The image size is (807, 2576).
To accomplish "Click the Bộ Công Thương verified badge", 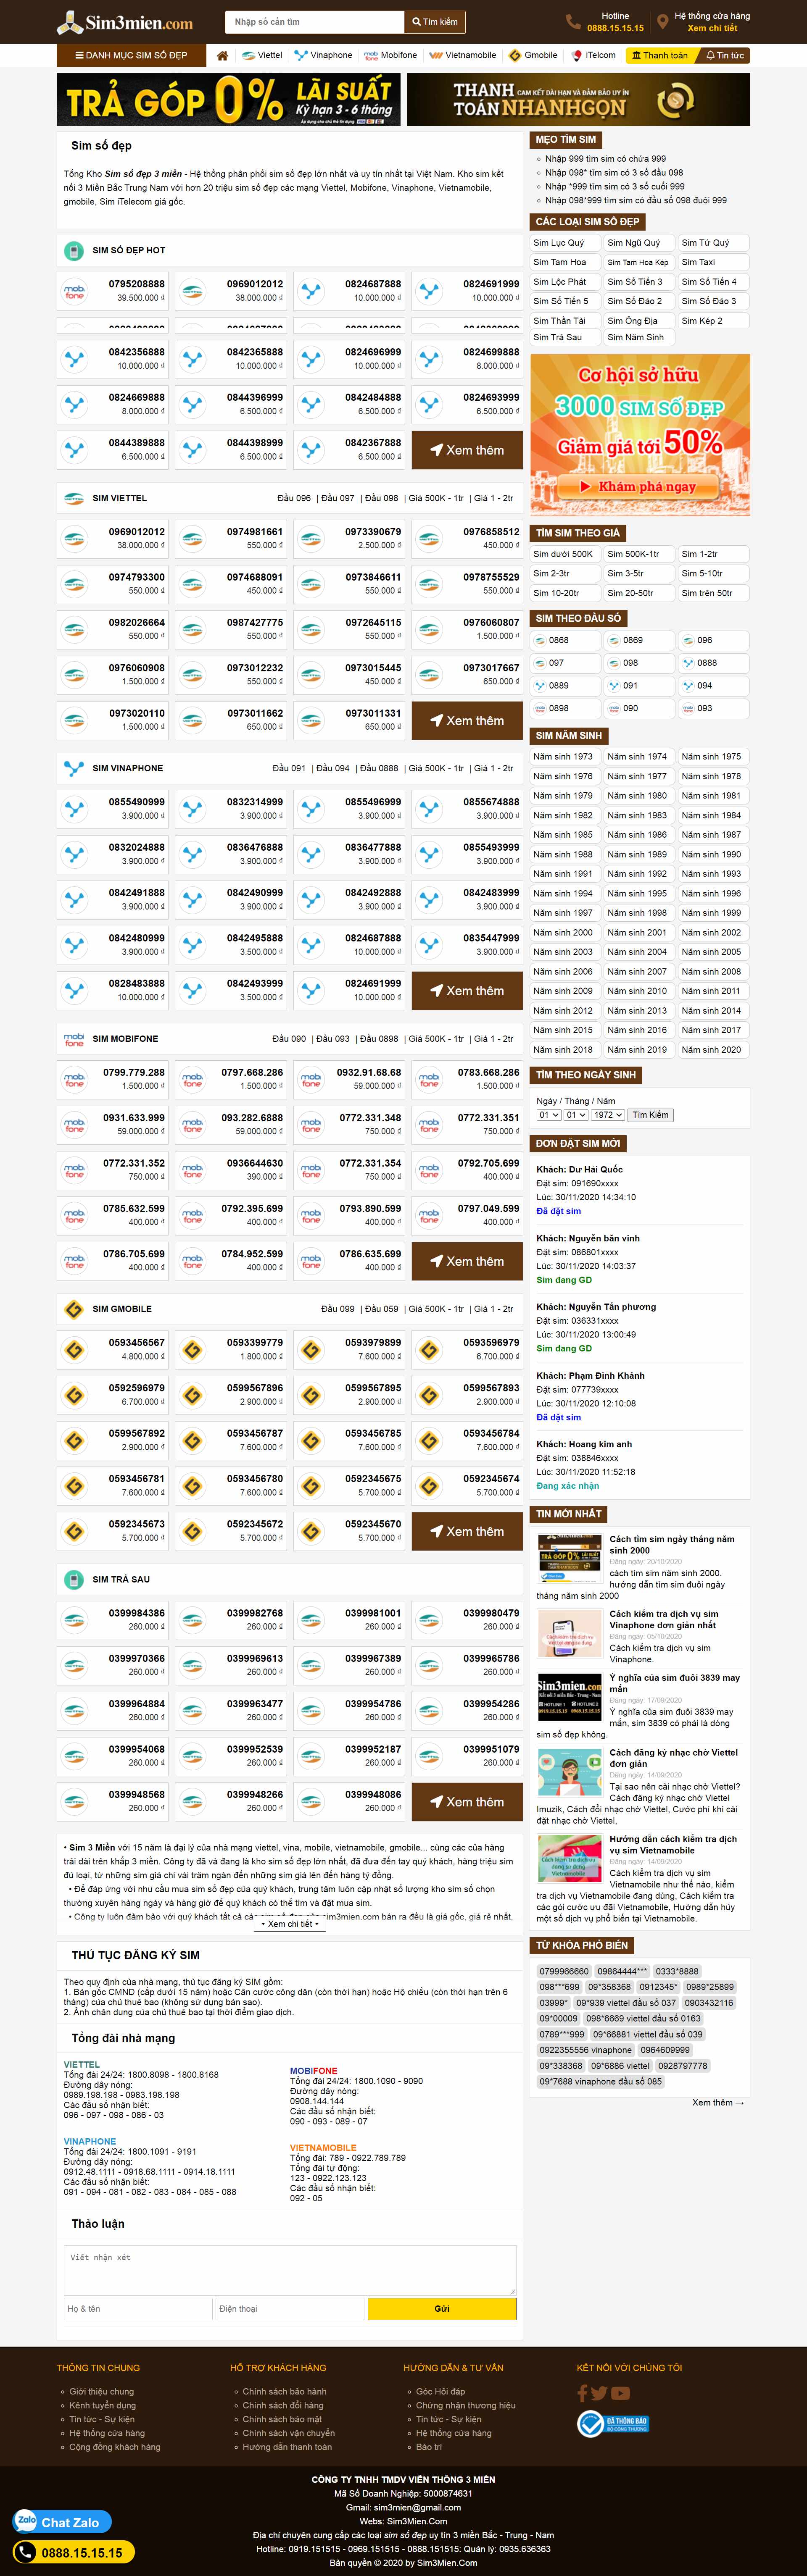I will pos(613,2423).
